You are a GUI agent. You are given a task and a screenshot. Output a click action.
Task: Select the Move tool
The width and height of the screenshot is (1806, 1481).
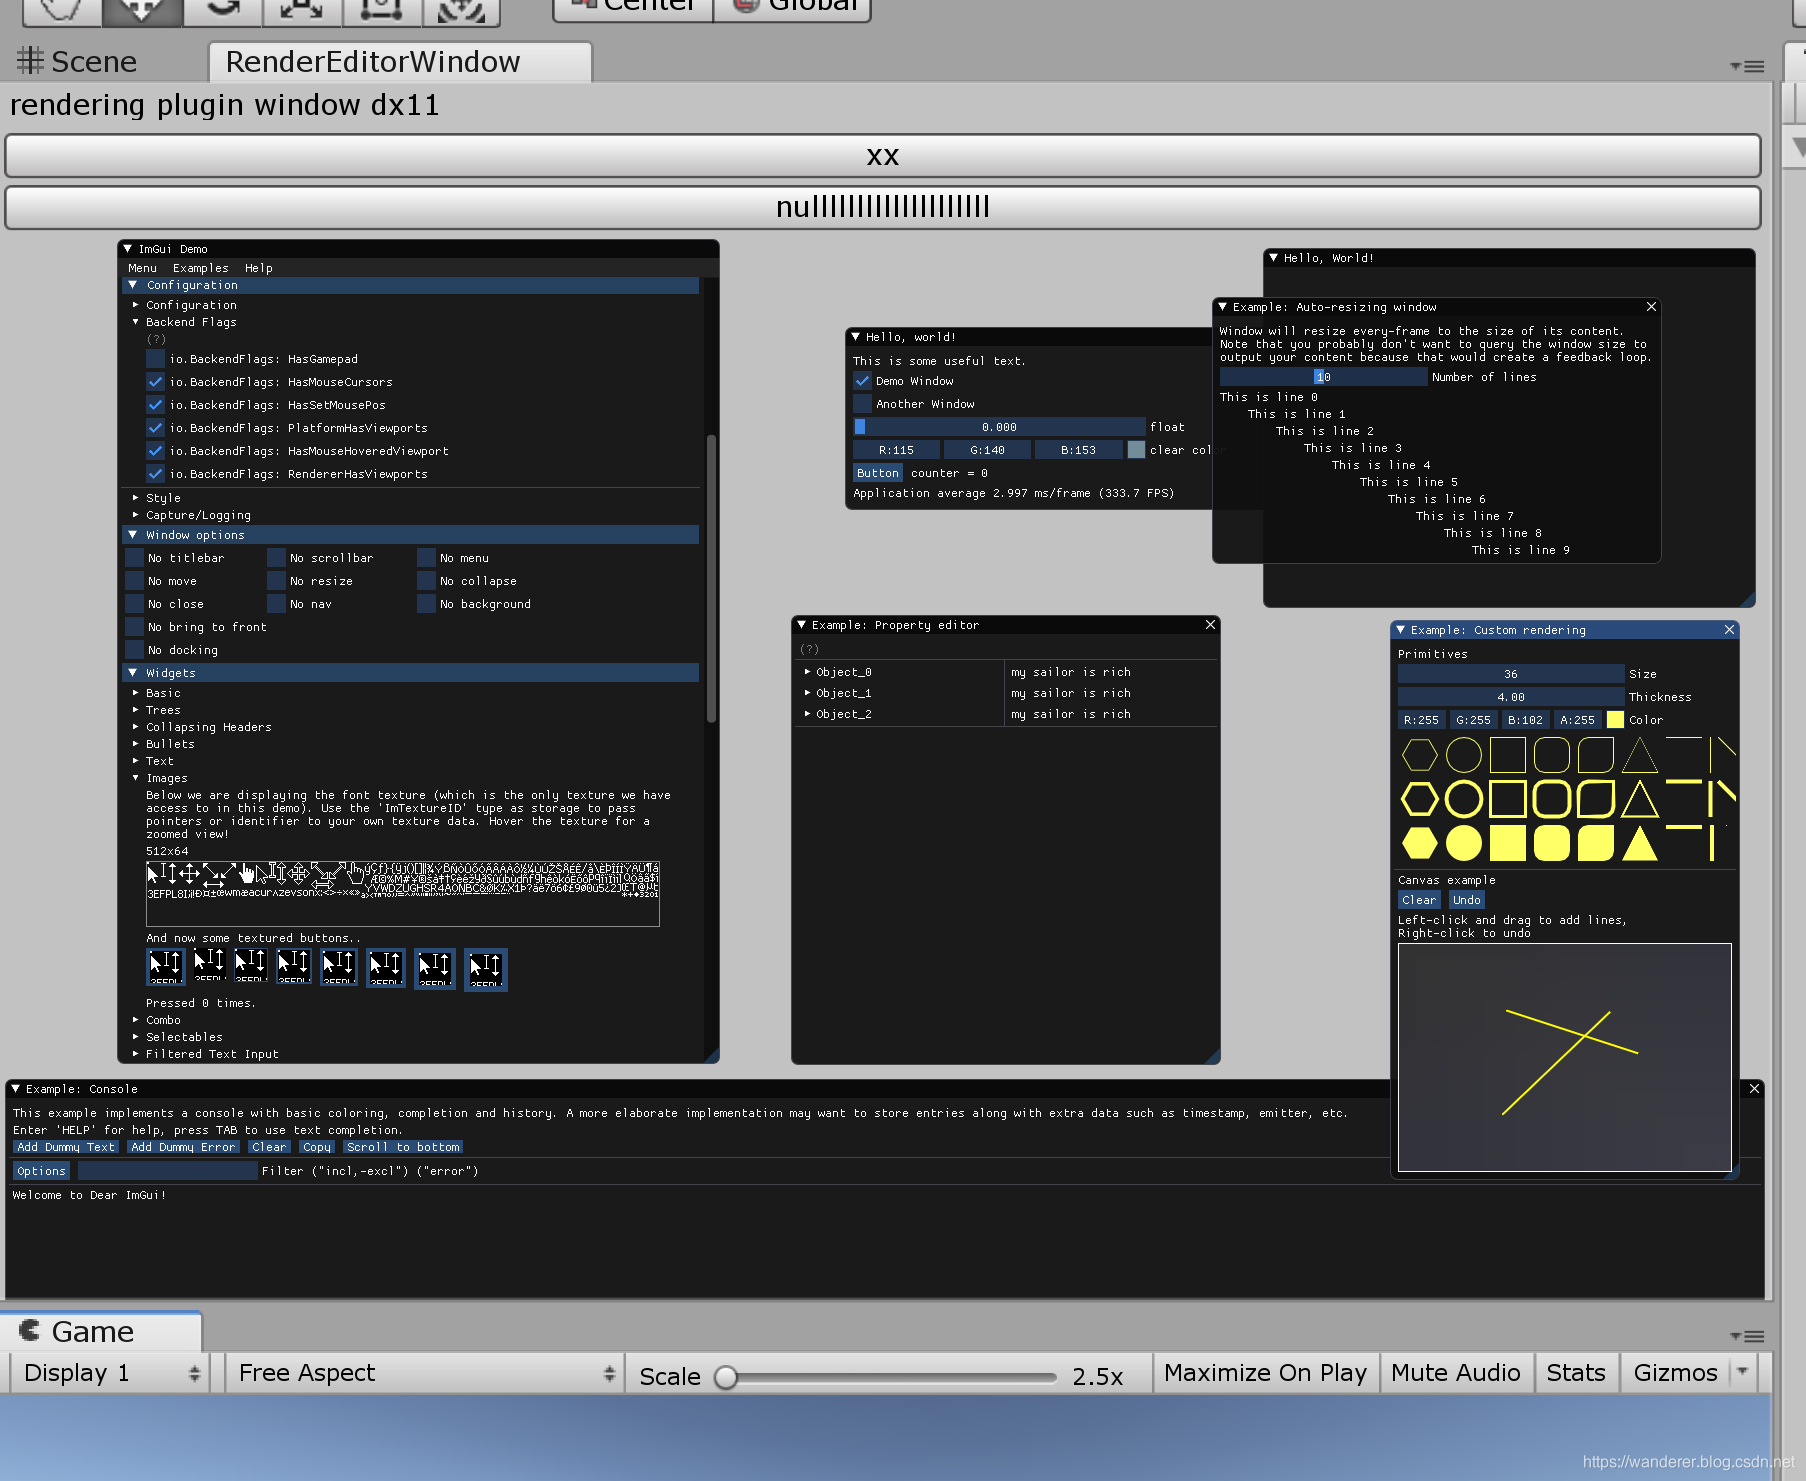[x=142, y=8]
